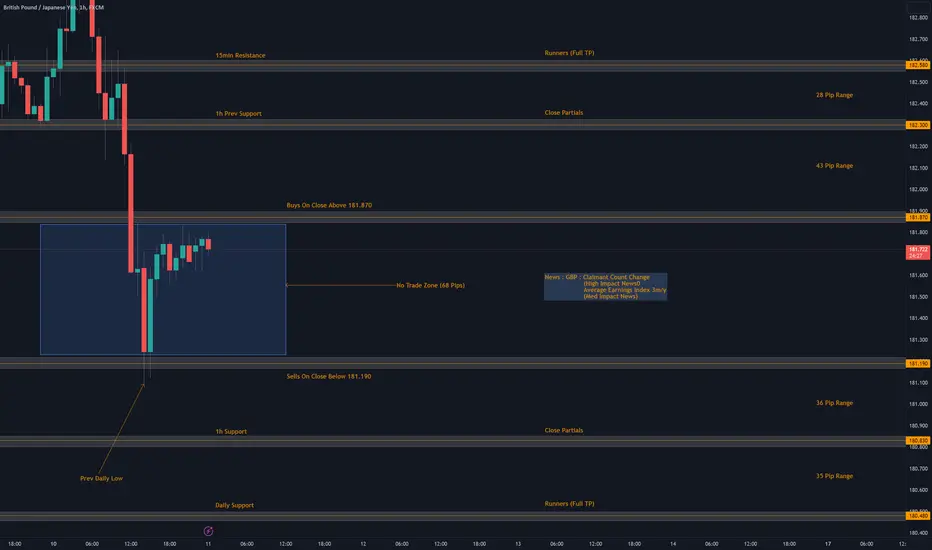Click the '28 Pip Range' label

pyautogui.click(x=834, y=95)
